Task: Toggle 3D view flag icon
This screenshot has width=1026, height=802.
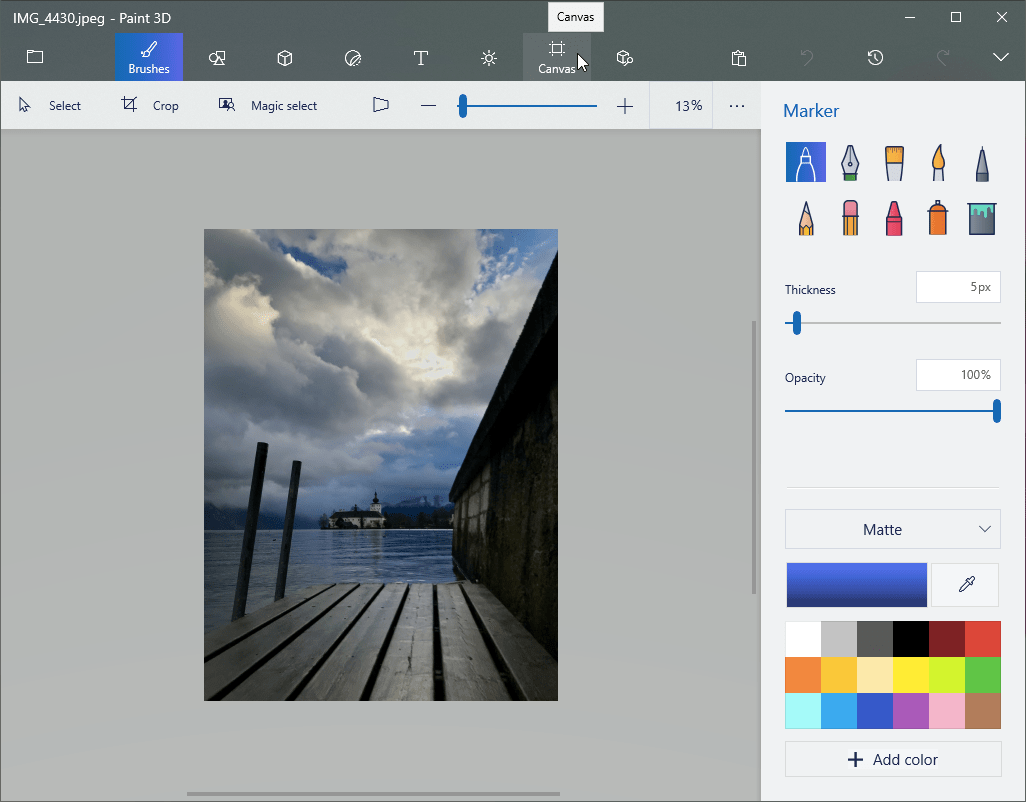Action: coord(381,105)
